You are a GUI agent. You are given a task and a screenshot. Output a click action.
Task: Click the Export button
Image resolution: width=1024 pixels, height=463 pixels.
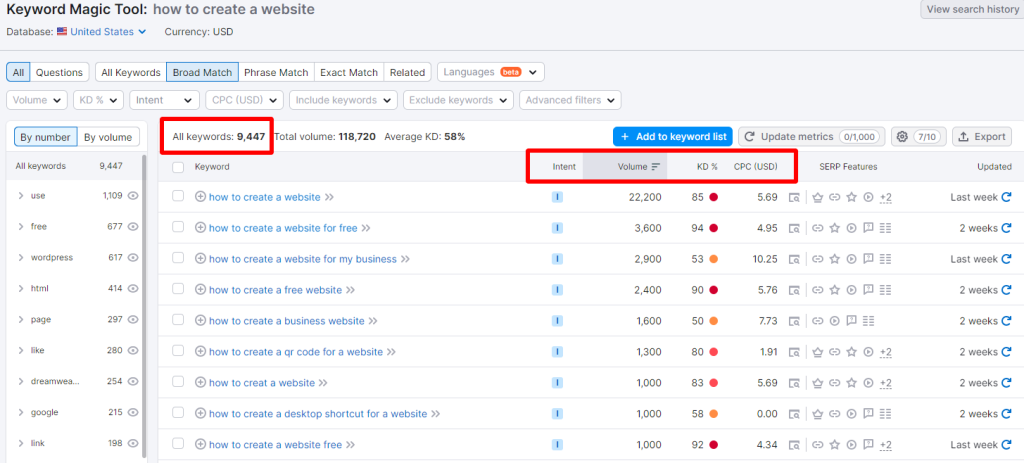coord(982,136)
